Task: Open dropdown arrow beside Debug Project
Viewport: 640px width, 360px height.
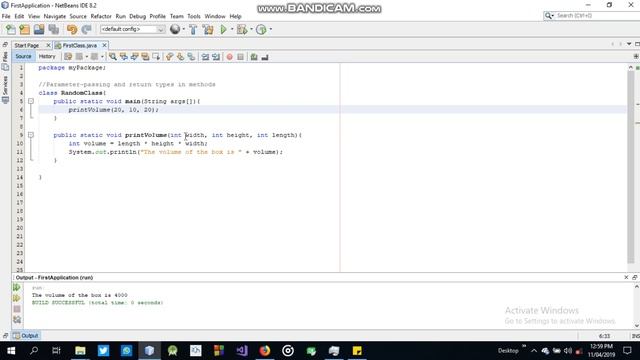Action: point(251,29)
